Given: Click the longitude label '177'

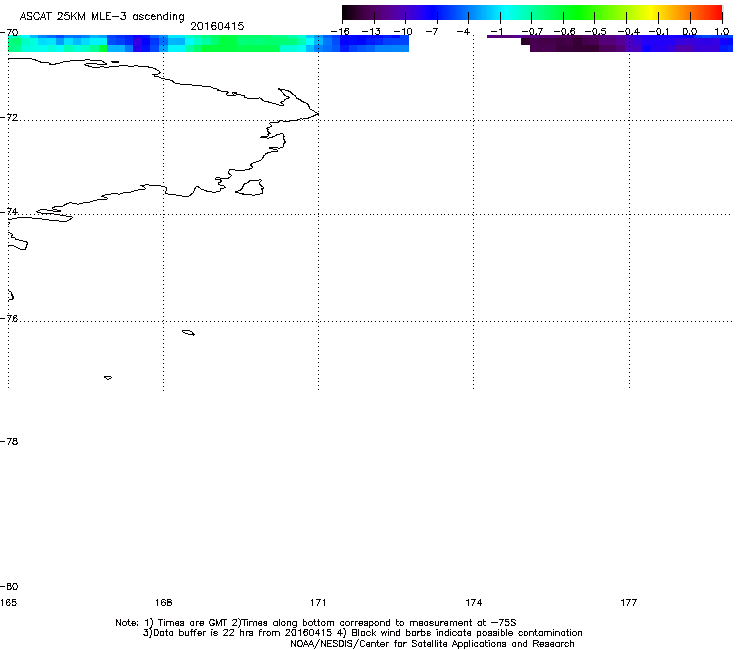Looking at the screenshot, I should coord(629,603).
